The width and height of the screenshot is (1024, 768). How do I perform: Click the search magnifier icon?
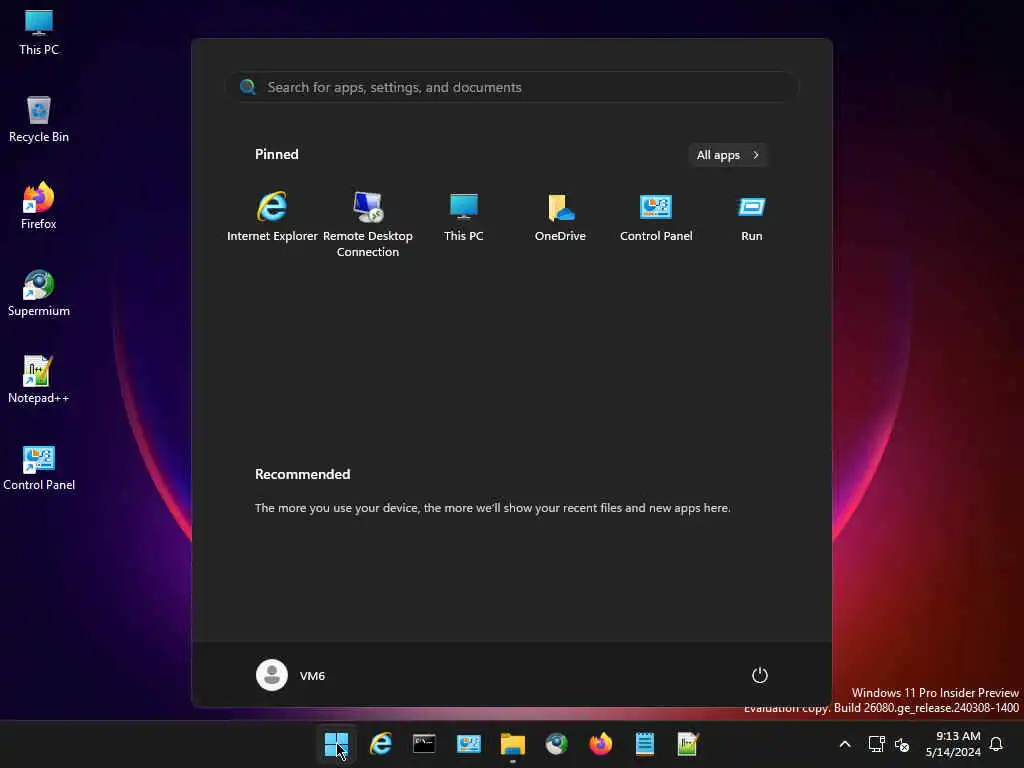[x=248, y=87]
